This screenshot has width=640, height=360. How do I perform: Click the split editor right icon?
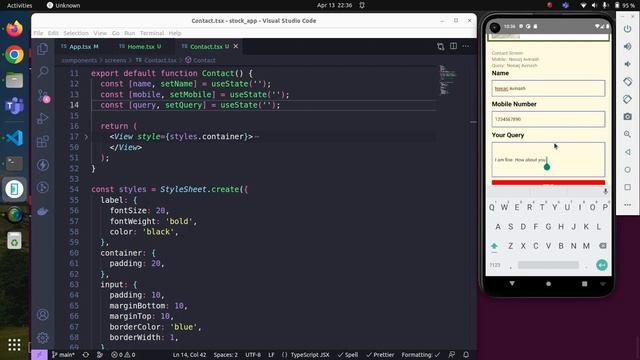click(453, 46)
